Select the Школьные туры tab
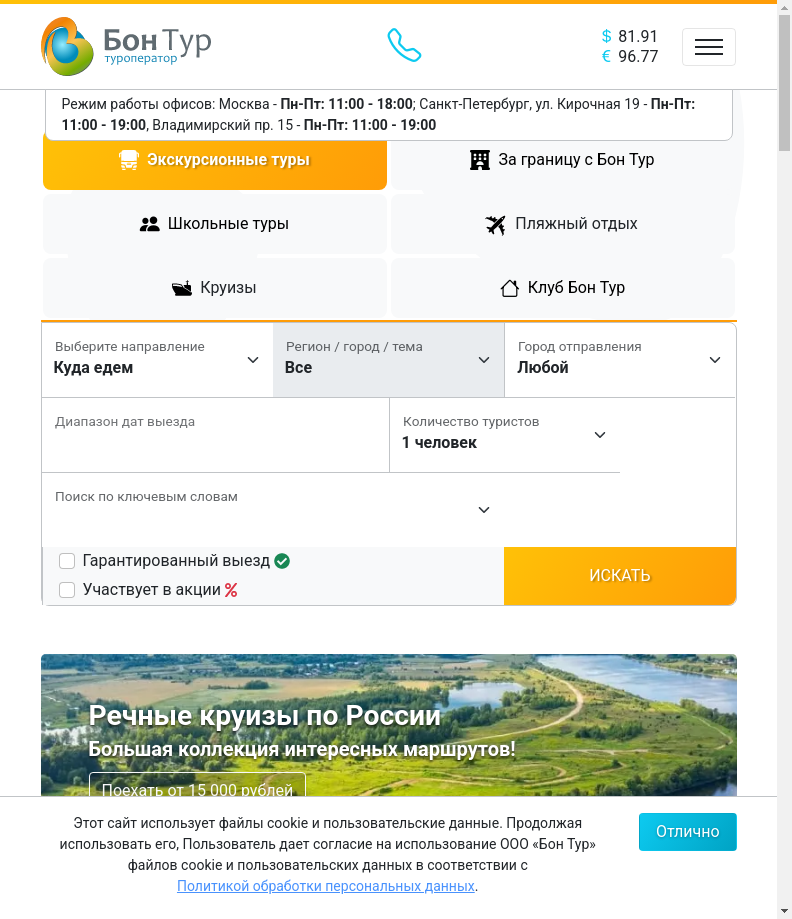The image size is (792, 919). coord(214,224)
